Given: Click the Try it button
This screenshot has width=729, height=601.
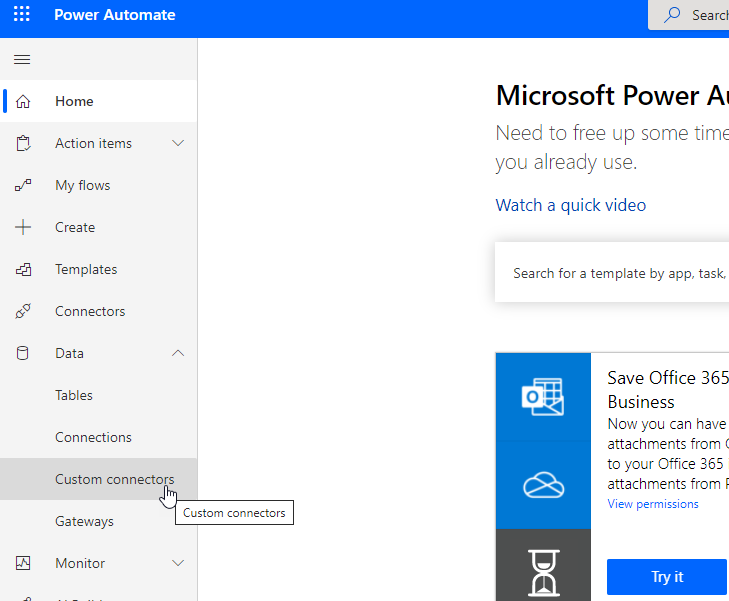Looking at the screenshot, I should [666, 577].
